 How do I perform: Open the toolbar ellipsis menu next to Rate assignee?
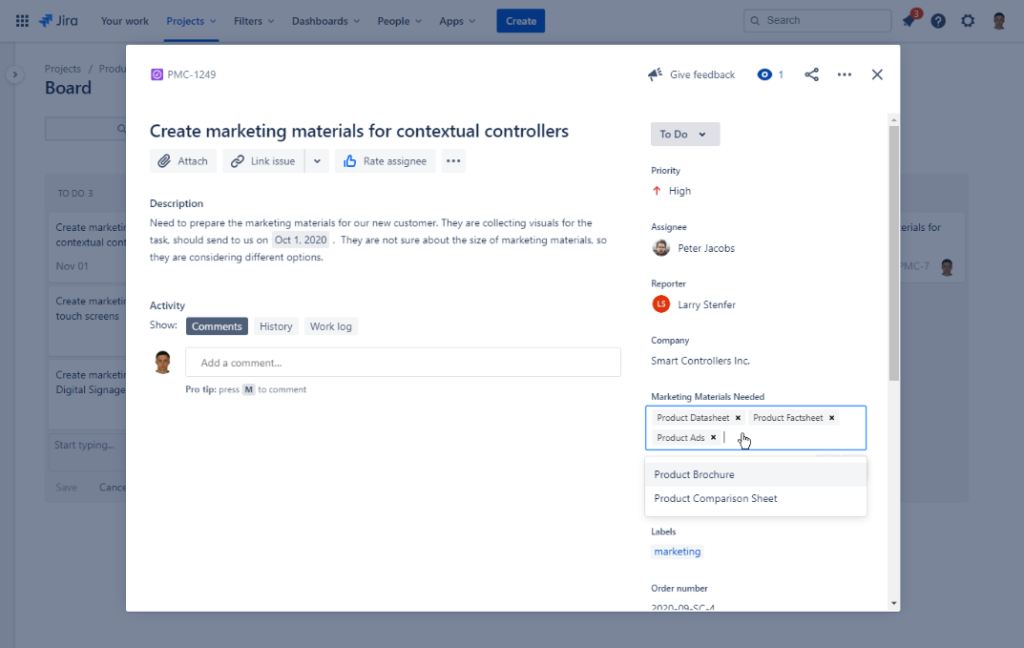coord(453,161)
